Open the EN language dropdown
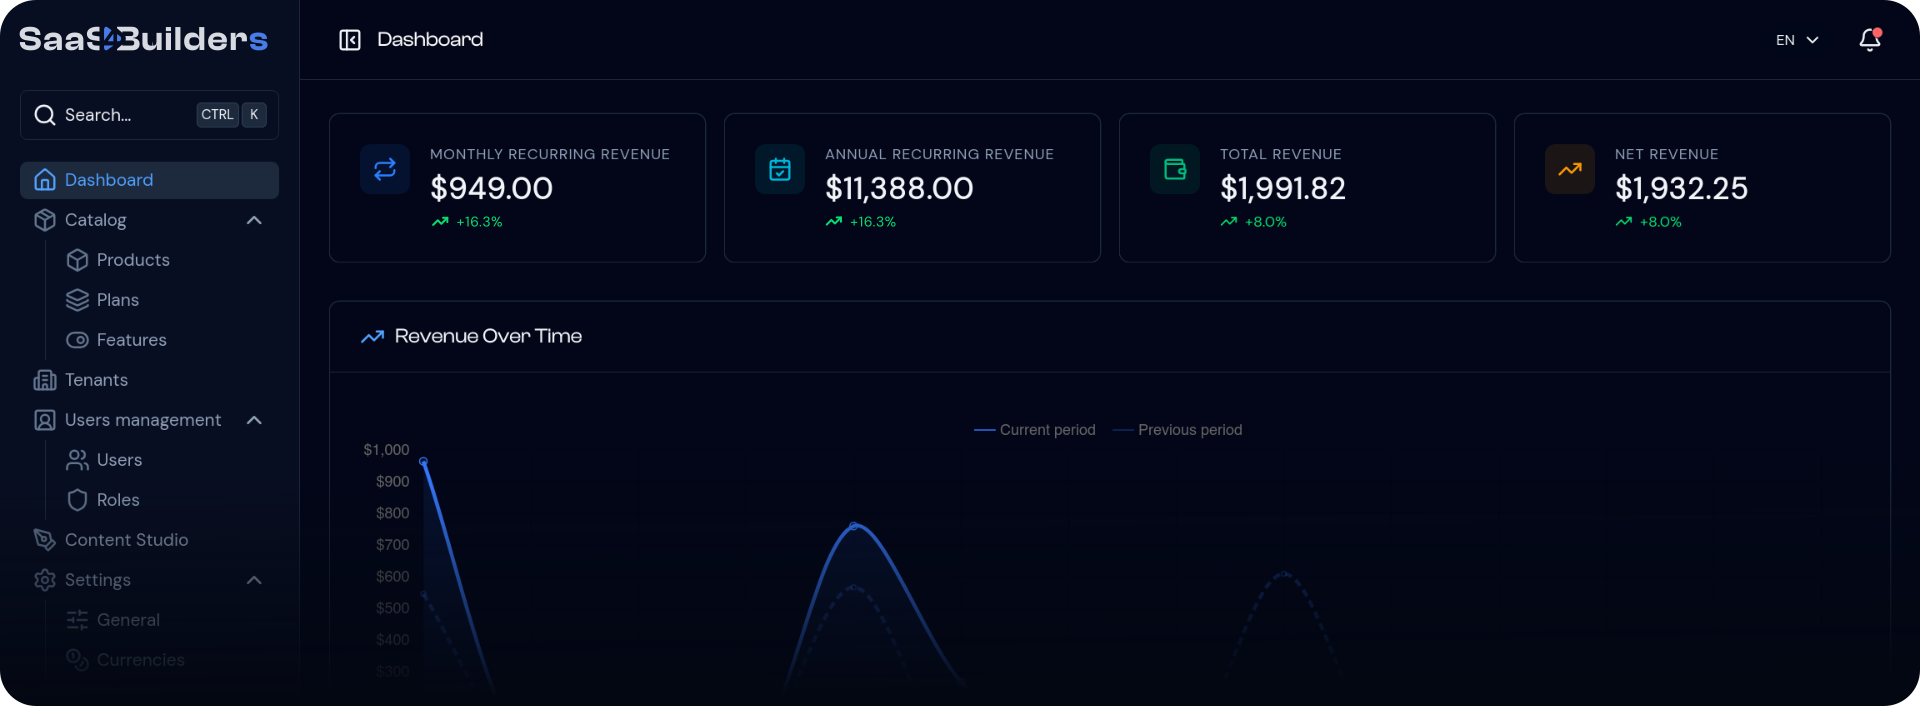 [1797, 40]
